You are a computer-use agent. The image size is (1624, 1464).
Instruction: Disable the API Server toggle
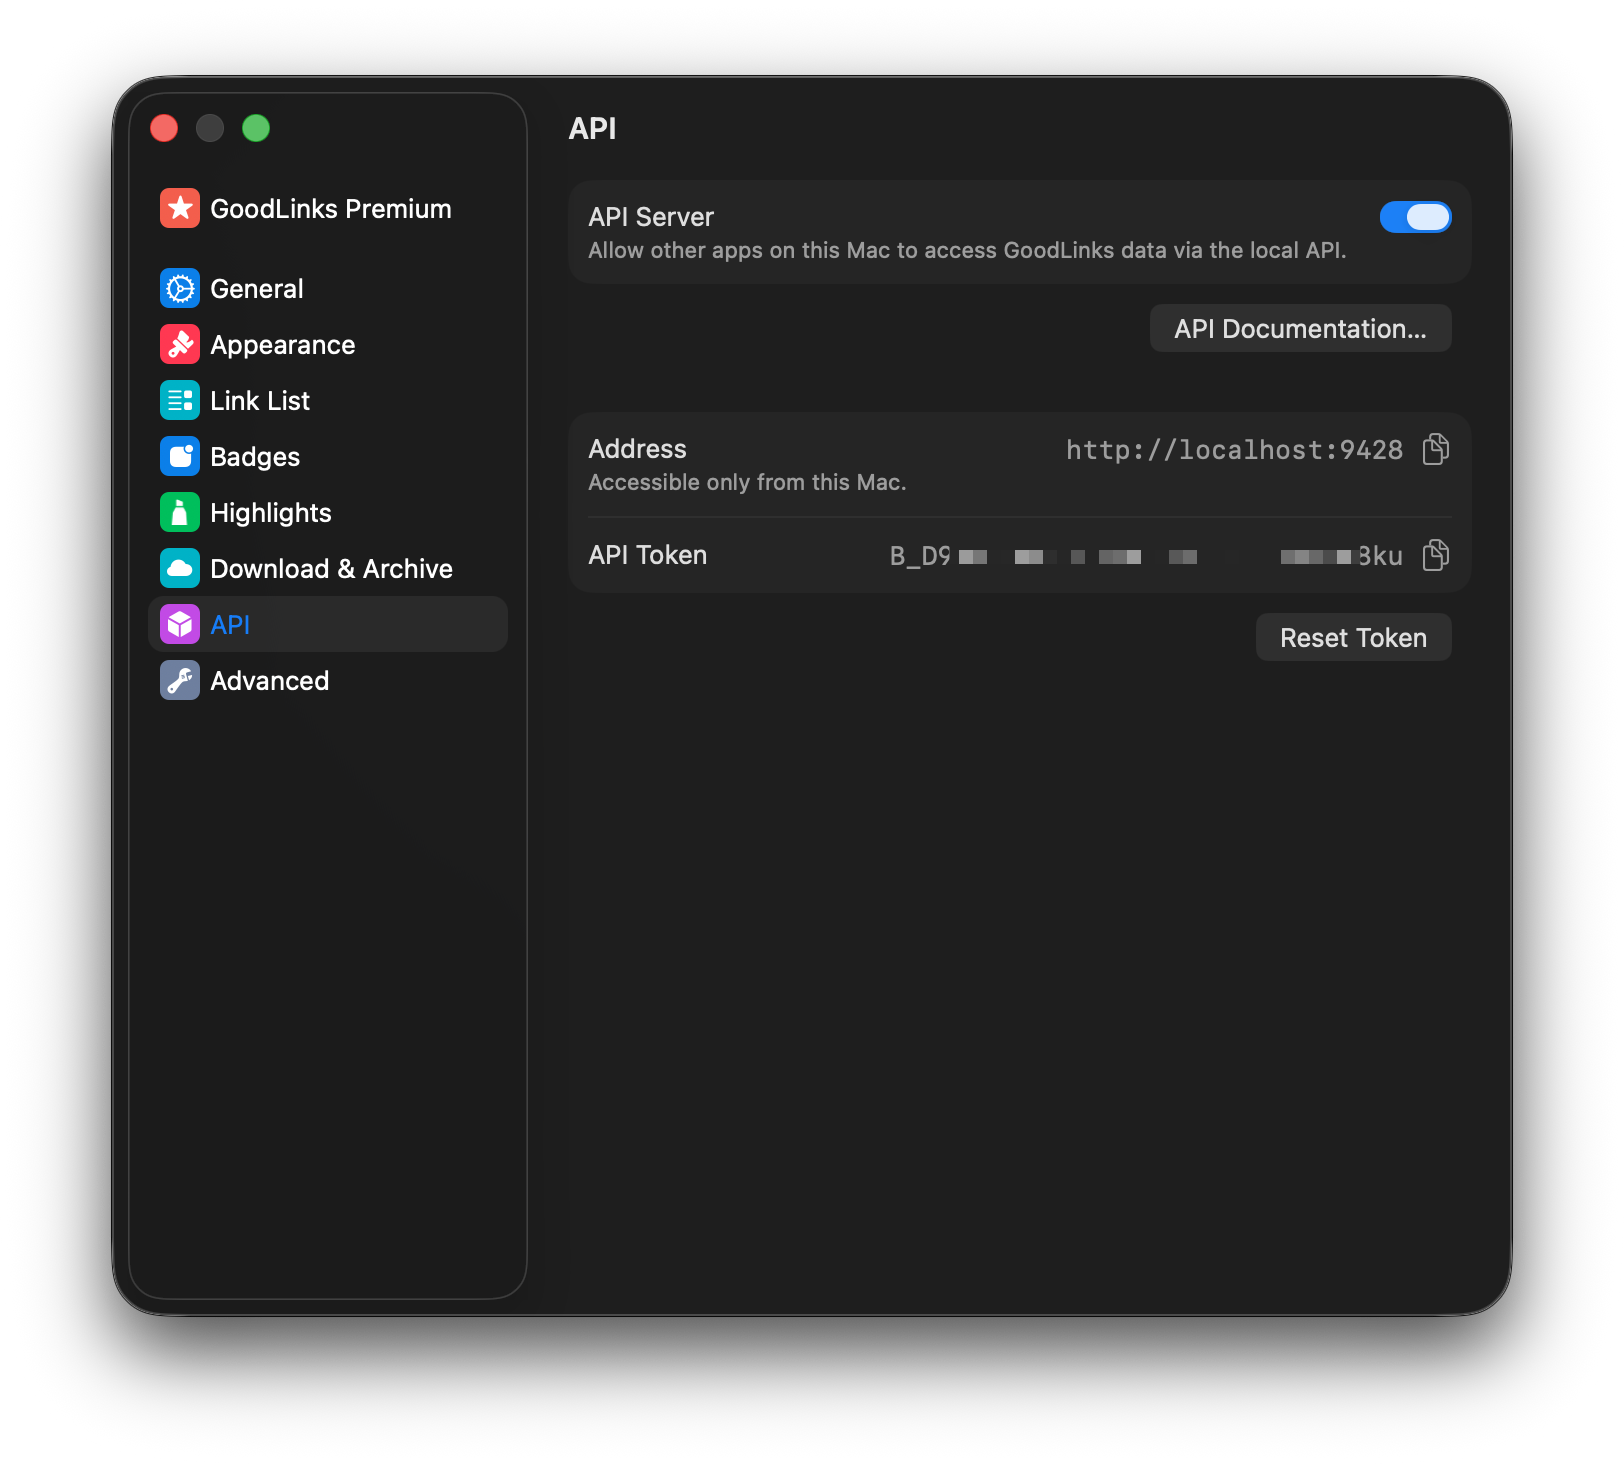[1415, 217]
